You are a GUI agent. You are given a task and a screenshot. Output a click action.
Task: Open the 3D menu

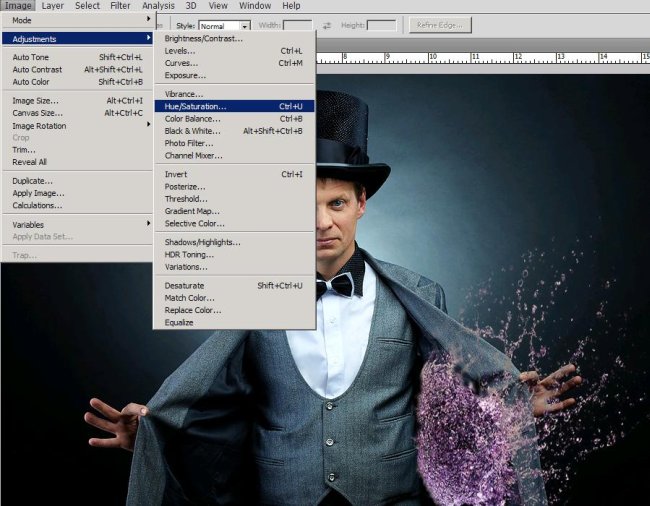click(x=191, y=5)
